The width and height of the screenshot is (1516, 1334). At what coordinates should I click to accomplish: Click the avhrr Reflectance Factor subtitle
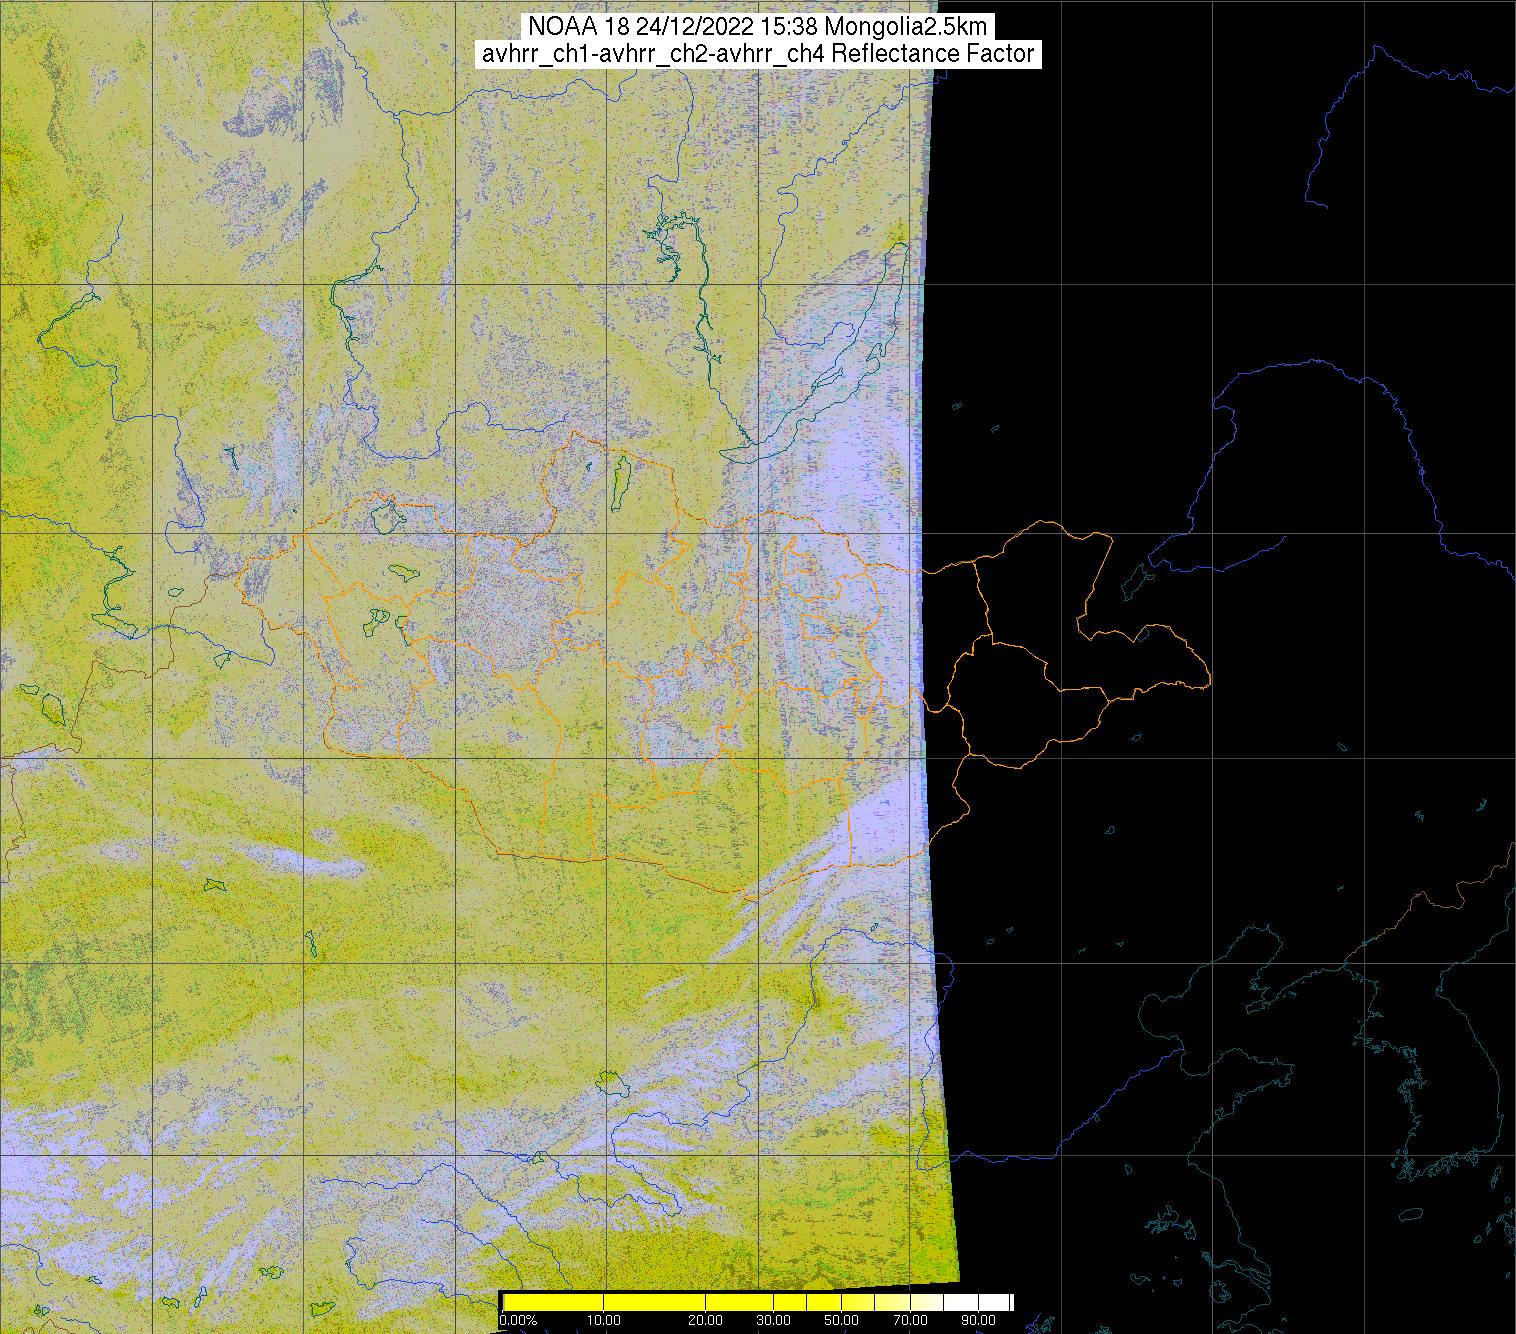coord(757,54)
